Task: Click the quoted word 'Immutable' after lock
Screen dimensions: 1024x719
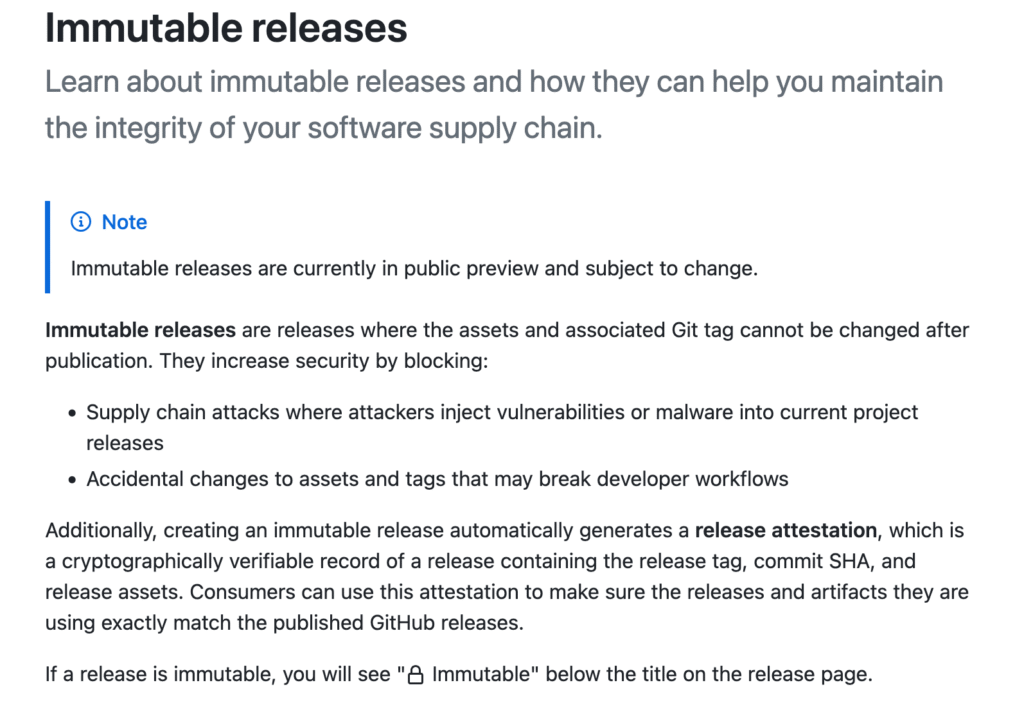Action: coord(481,674)
